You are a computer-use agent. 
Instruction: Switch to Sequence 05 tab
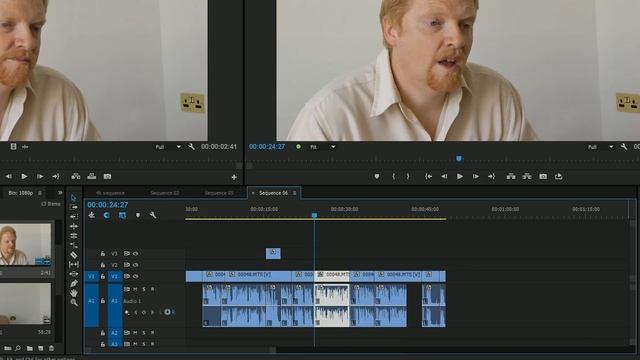219,193
